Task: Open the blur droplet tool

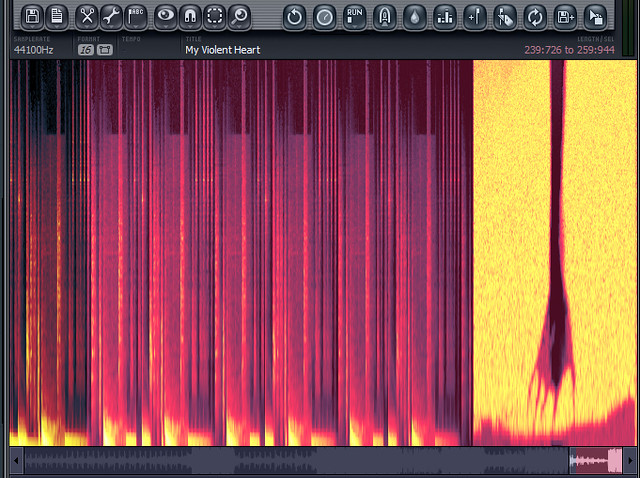Action: tap(415, 17)
